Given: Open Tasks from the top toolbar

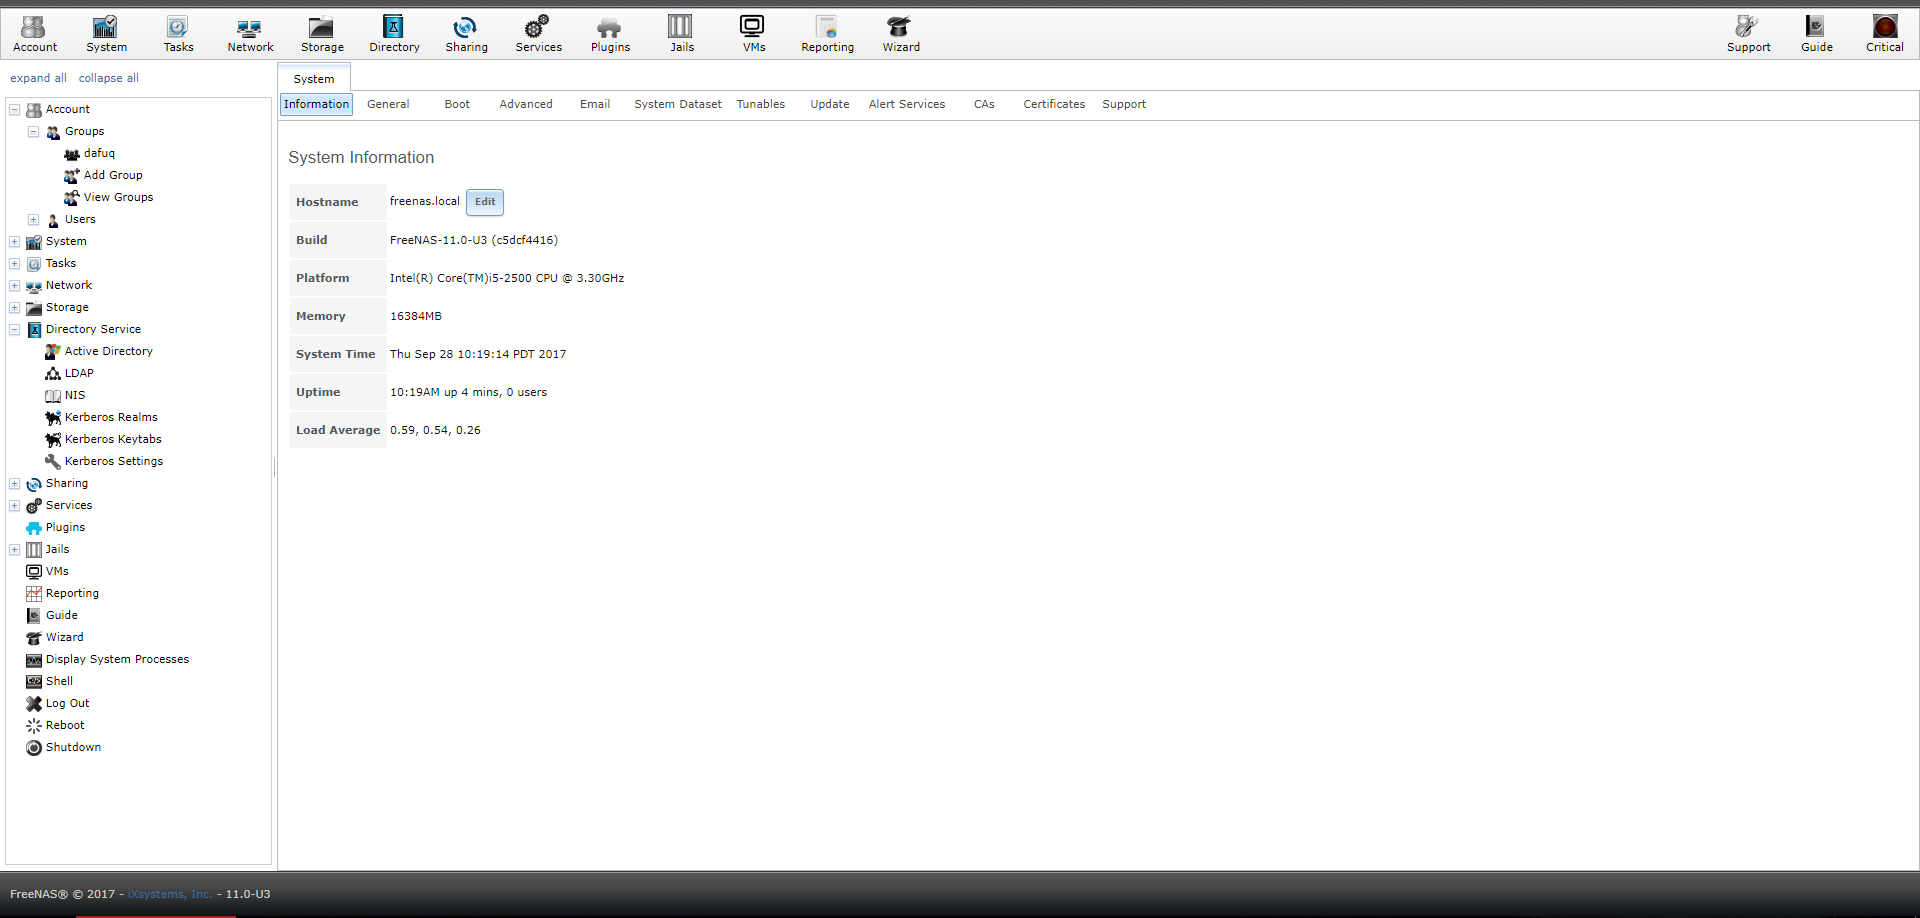Looking at the screenshot, I should pos(178,34).
